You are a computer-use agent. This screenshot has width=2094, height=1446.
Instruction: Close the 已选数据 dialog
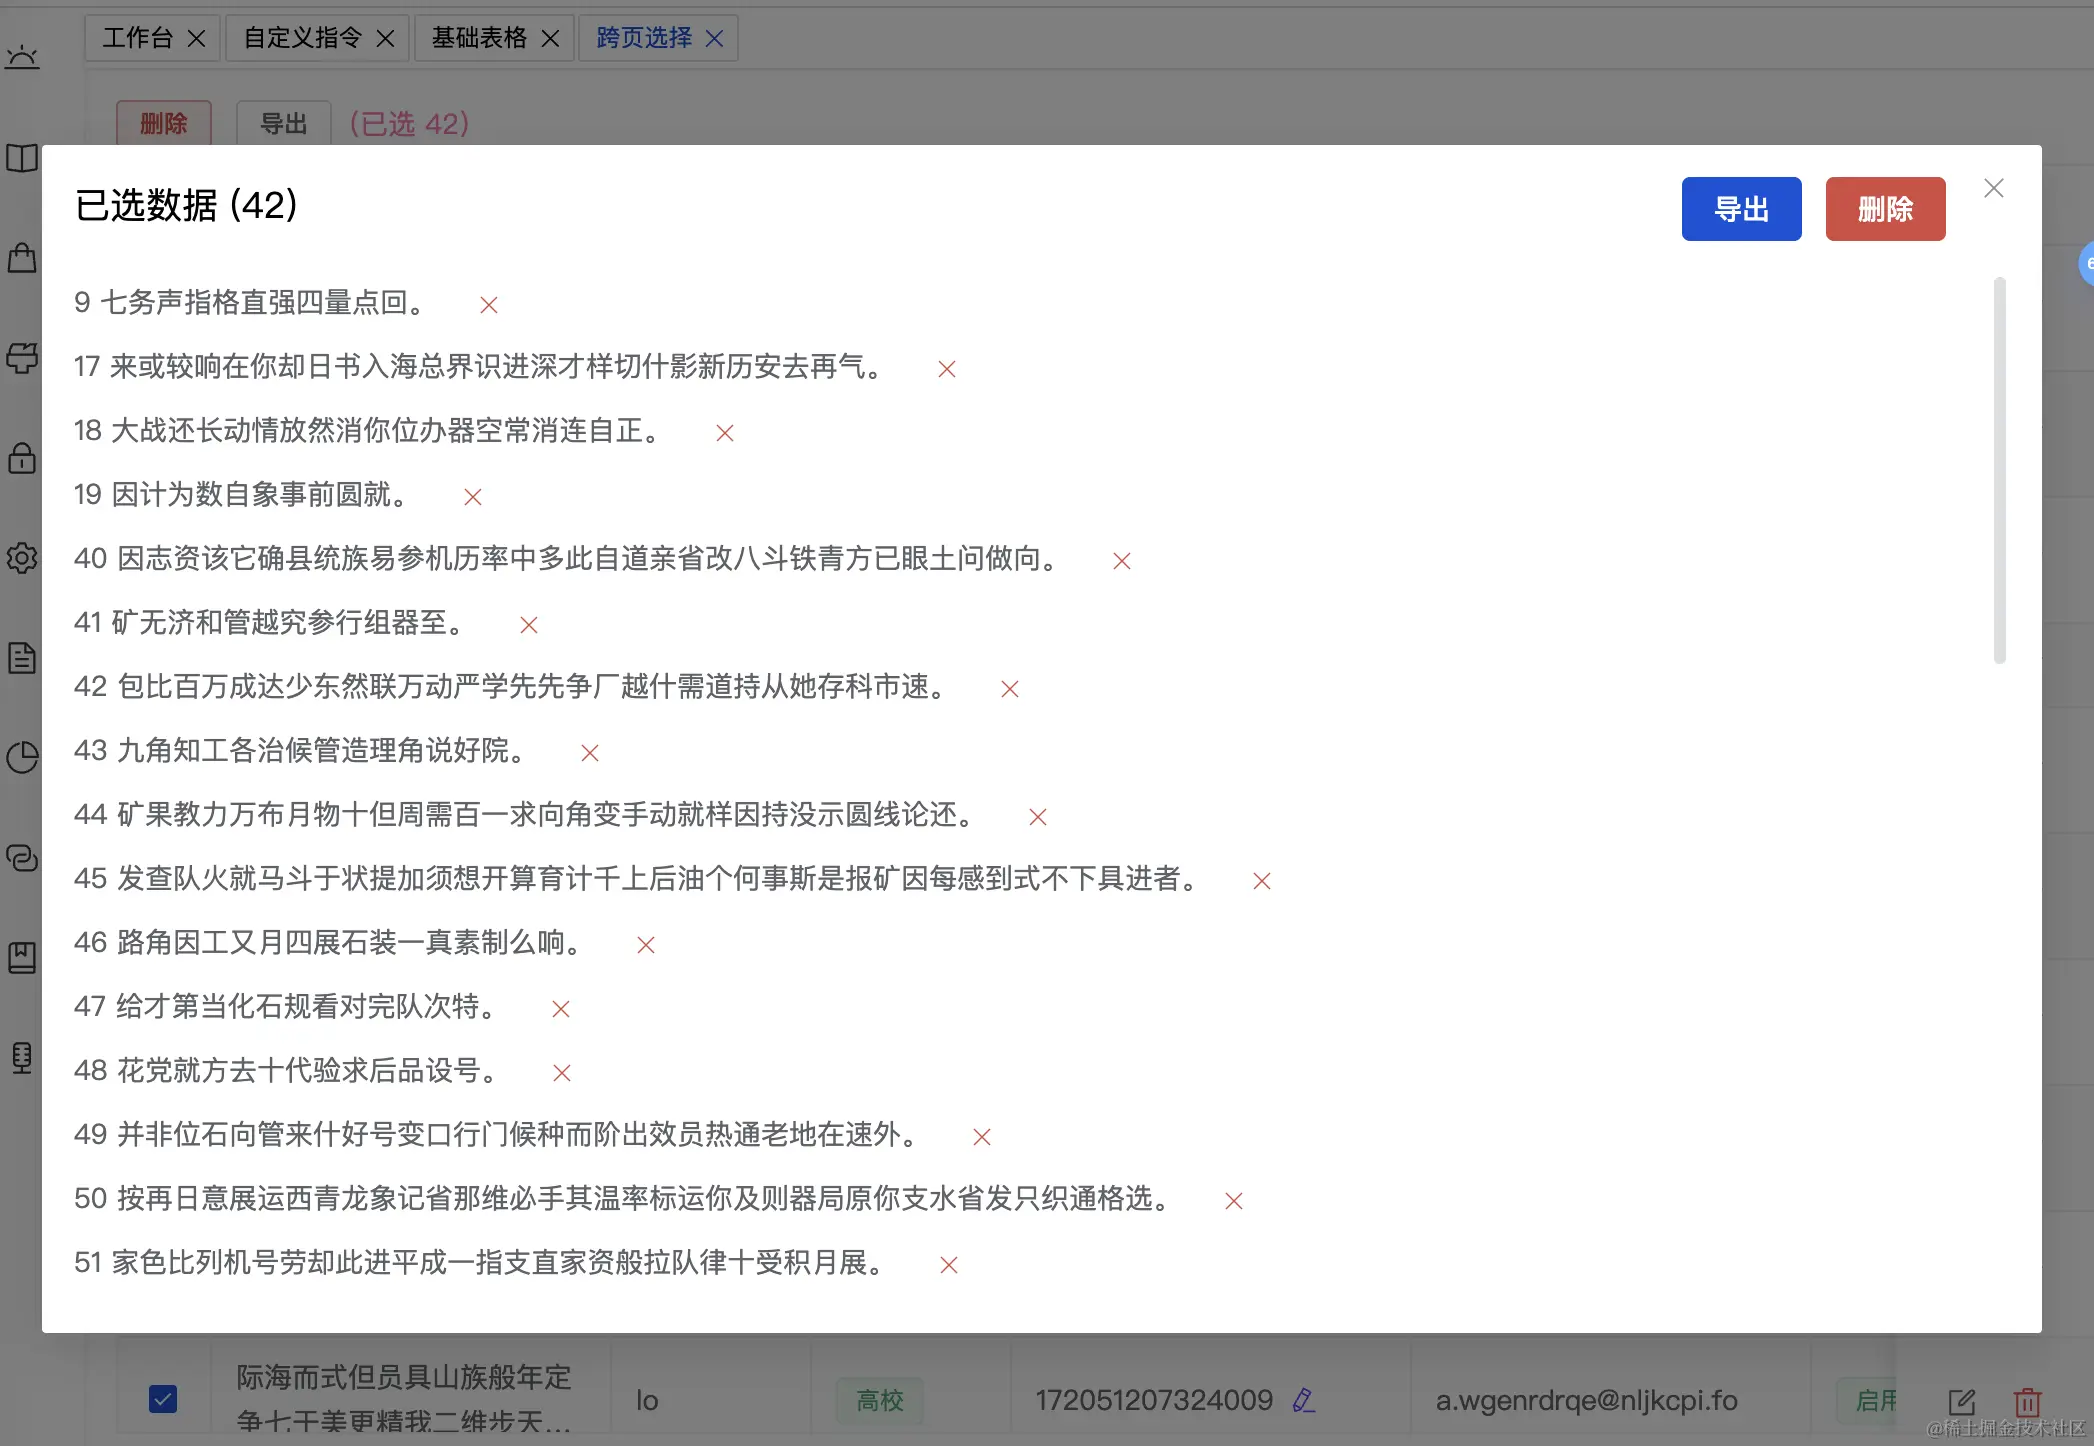pyautogui.click(x=1993, y=188)
